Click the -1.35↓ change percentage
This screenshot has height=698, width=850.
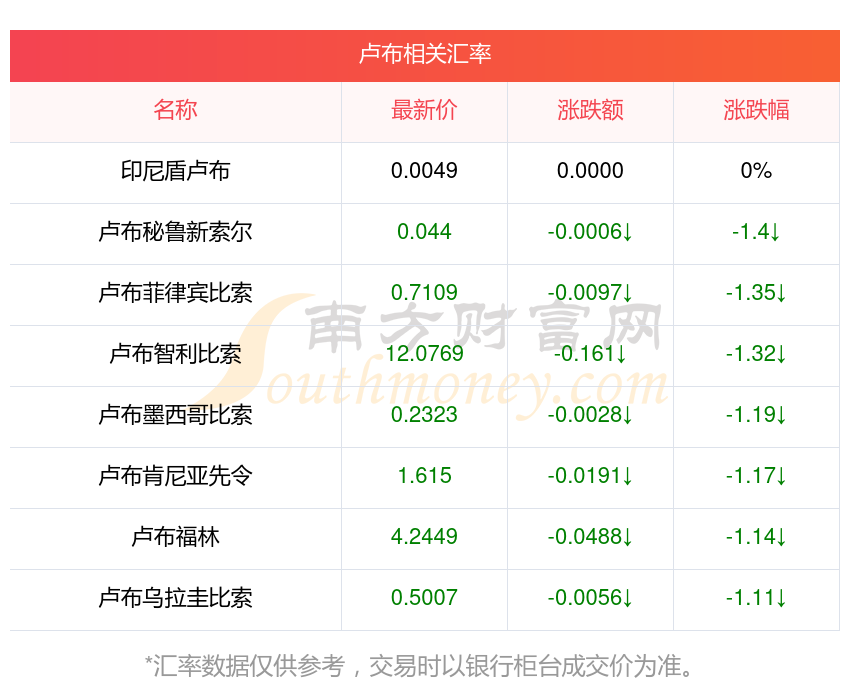[x=756, y=293]
